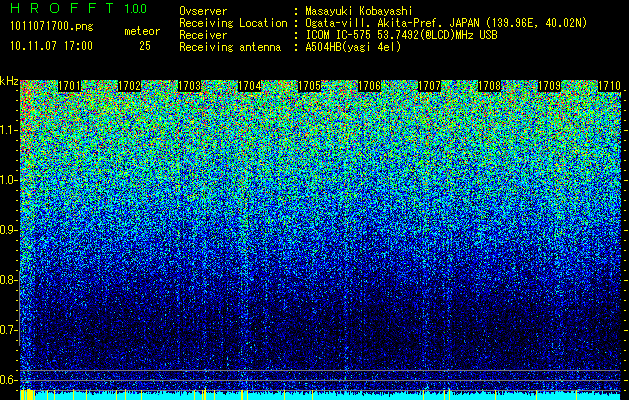Click the 0.8 frequency axis label

[8, 280]
